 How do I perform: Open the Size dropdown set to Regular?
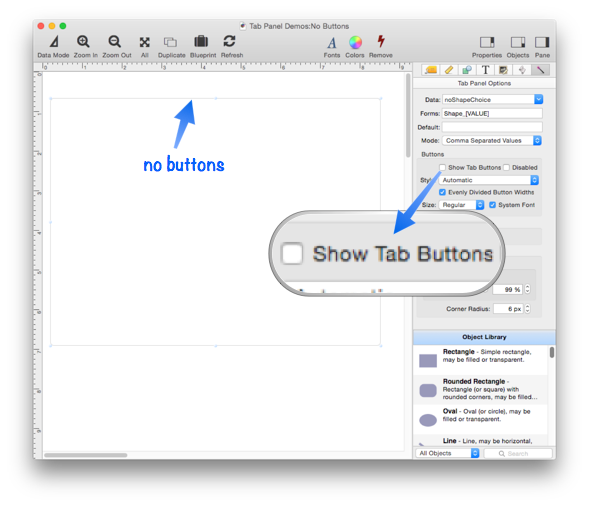(x=461, y=205)
